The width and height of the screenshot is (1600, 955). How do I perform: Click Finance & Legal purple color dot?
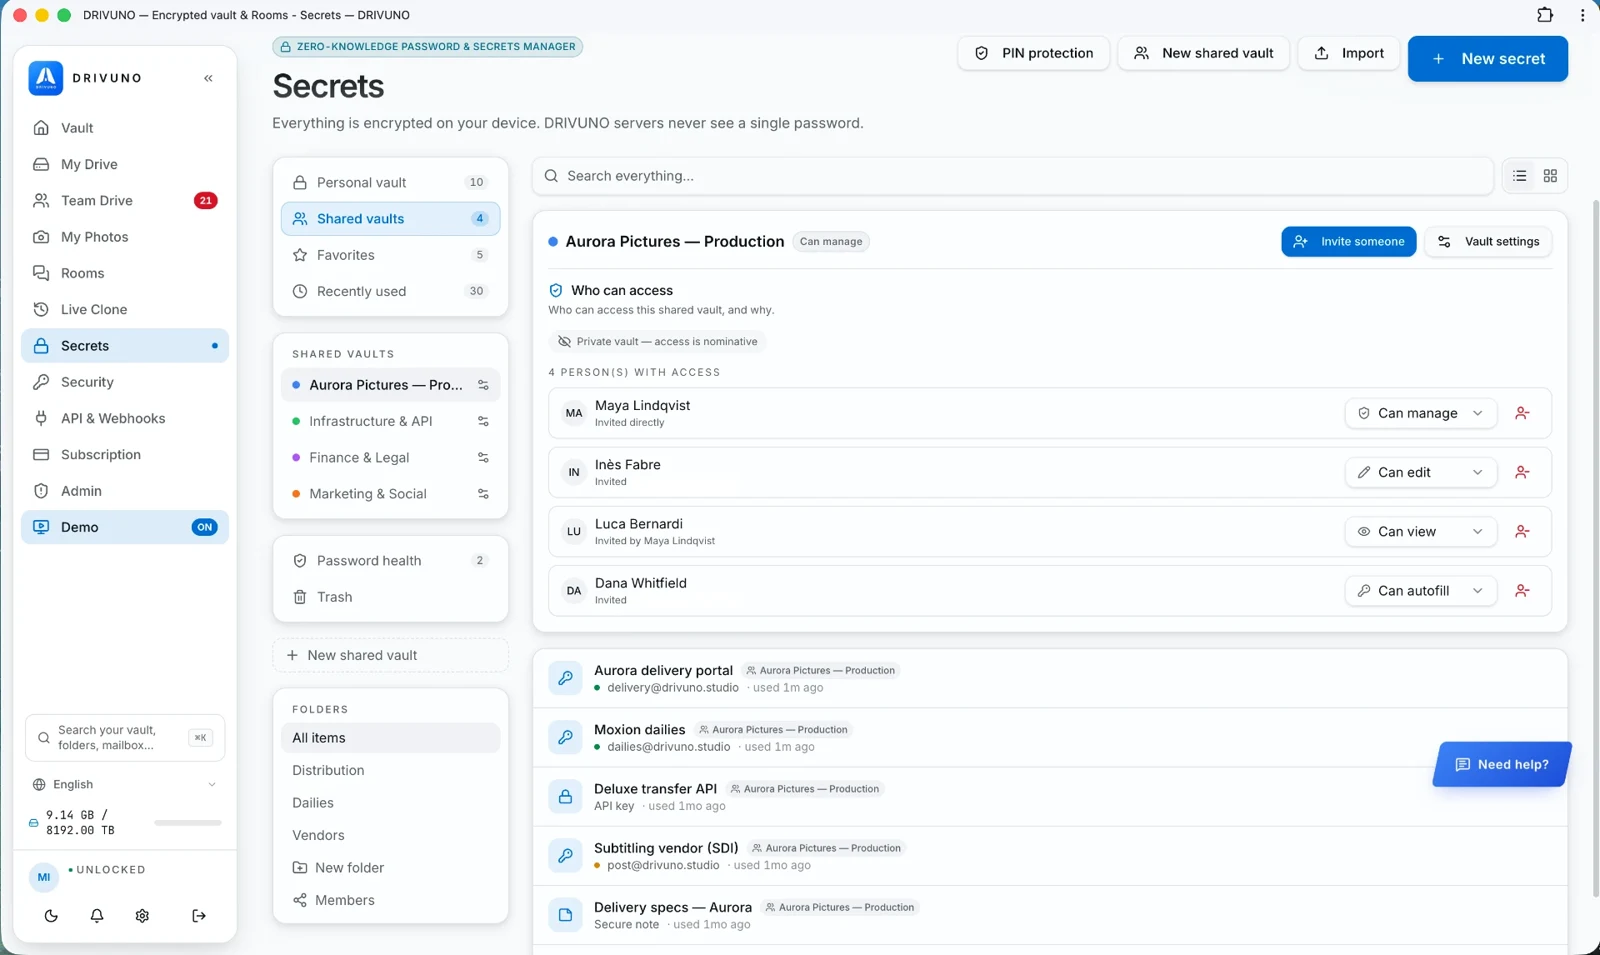(296, 458)
